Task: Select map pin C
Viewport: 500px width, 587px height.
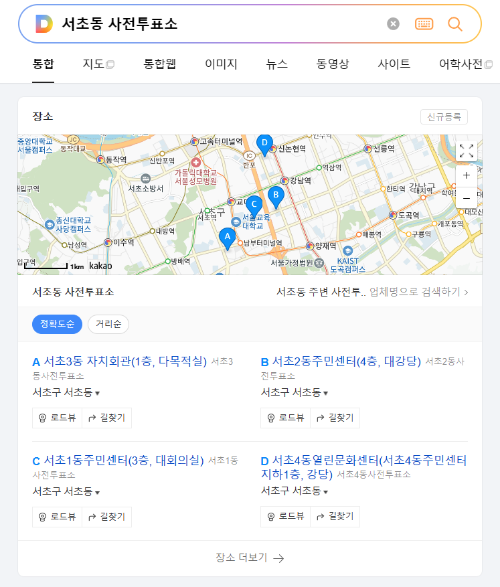Action: [x=254, y=206]
